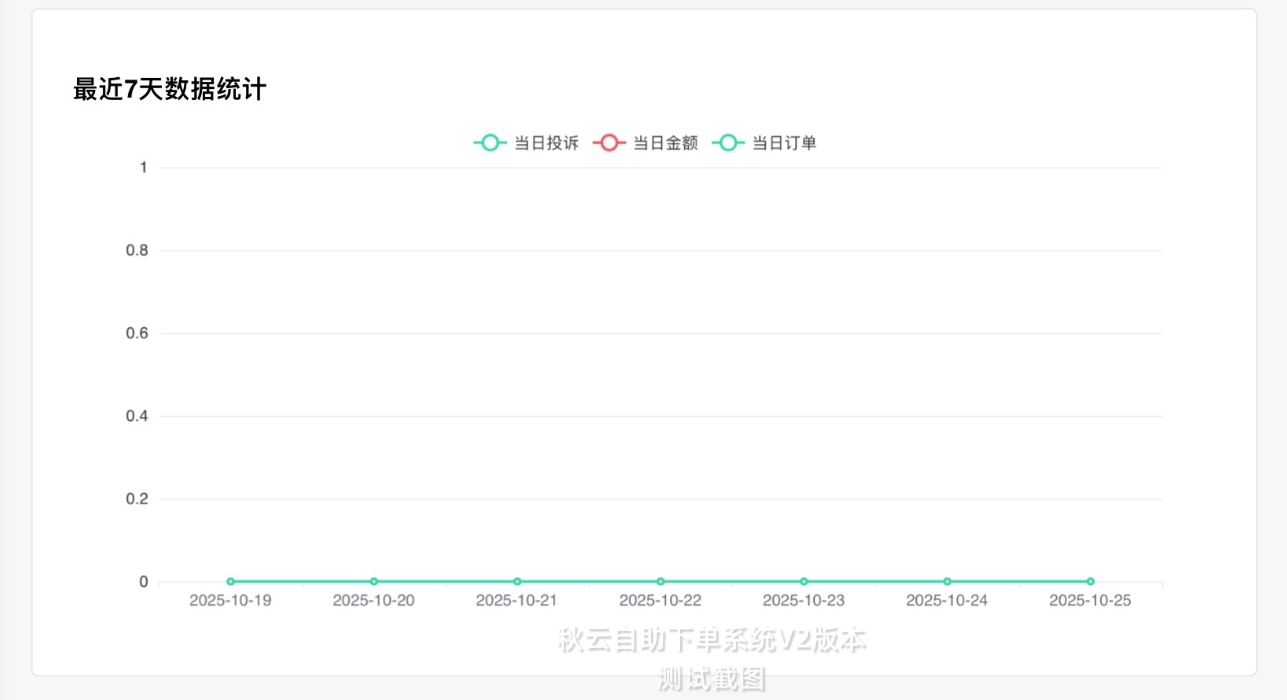Click the 2025-10-20 axis label
Screen dimensions: 1287x700
[374, 601]
